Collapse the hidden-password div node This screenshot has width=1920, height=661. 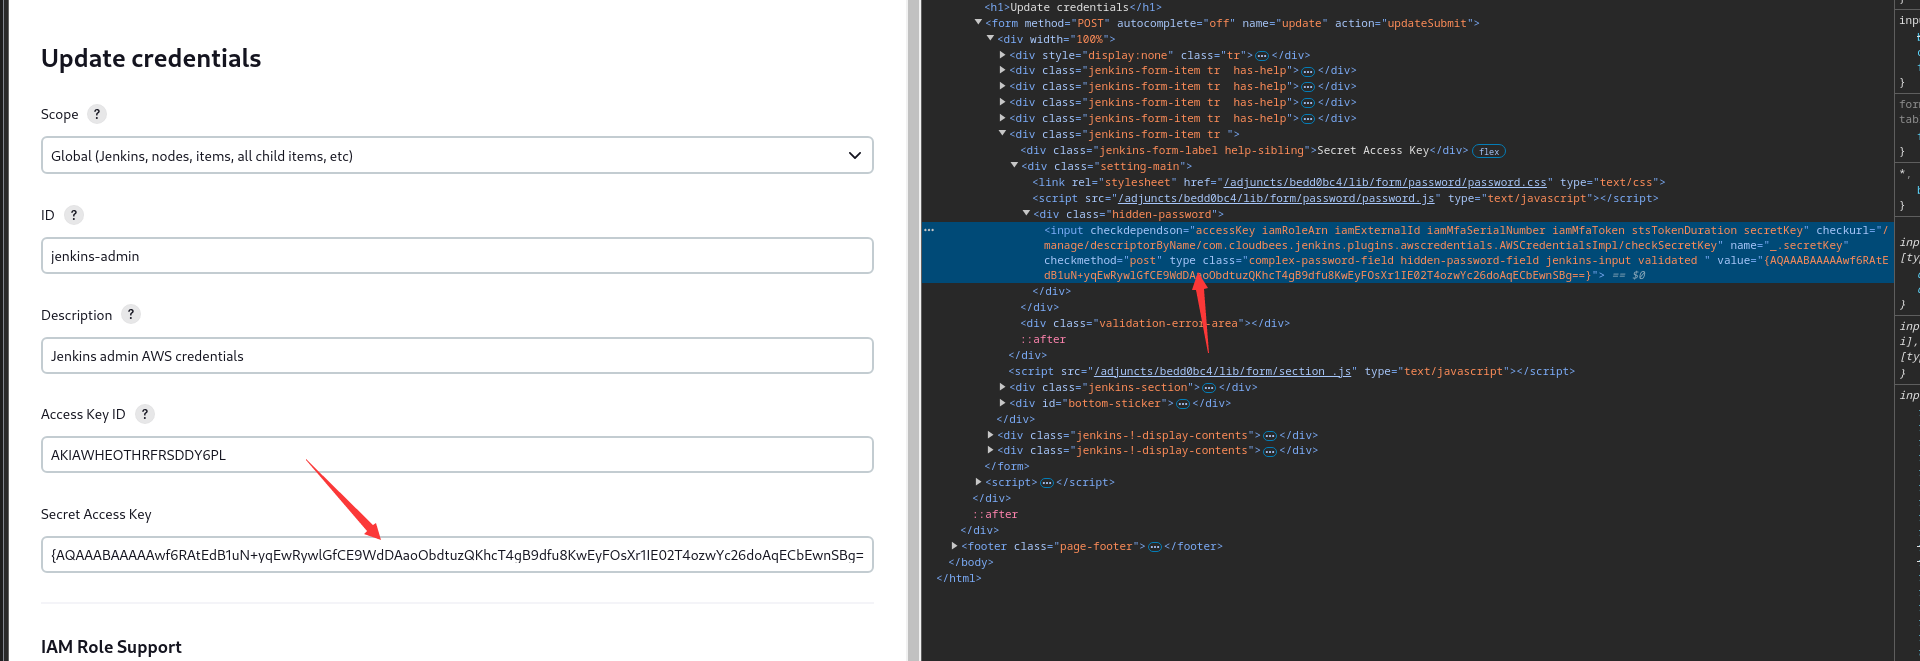pyautogui.click(x=1026, y=214)
